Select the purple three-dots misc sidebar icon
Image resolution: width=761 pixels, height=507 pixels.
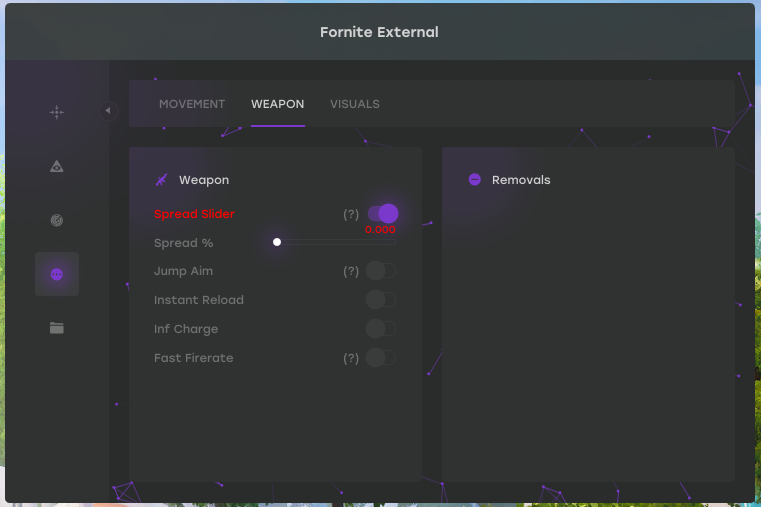click(57, 274)
